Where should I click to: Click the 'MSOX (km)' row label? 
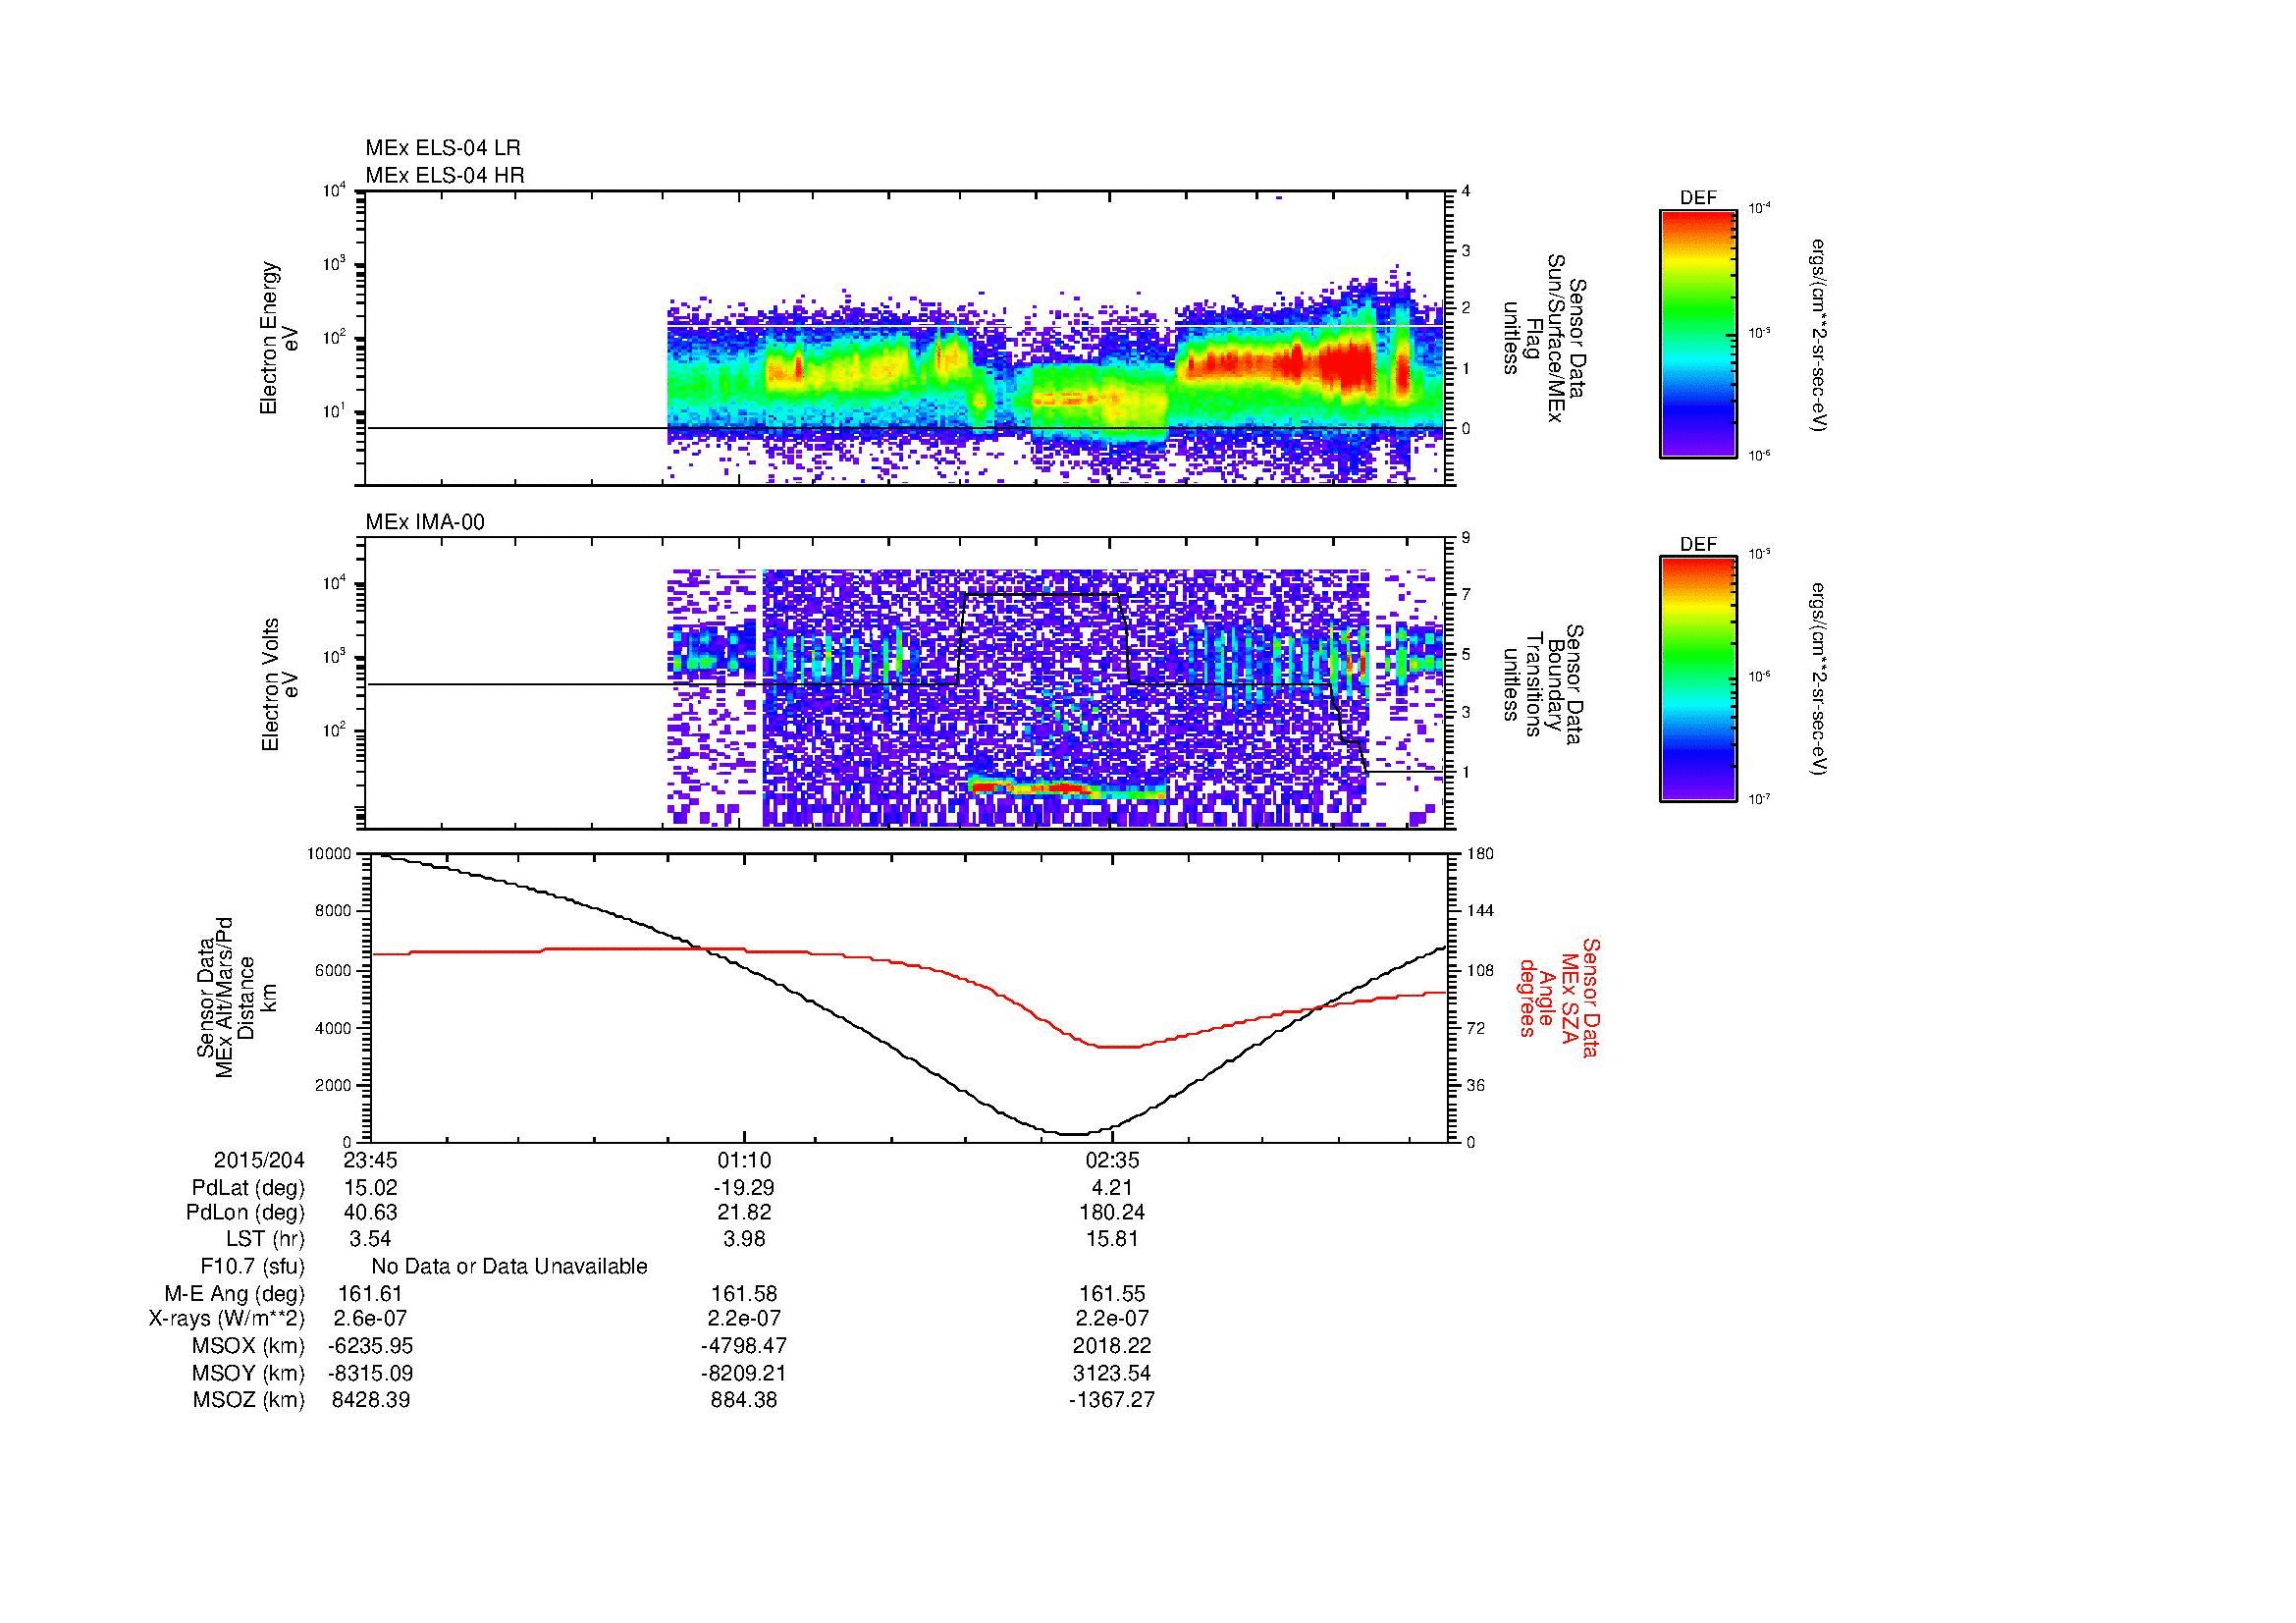click(x=248, y=1346)
